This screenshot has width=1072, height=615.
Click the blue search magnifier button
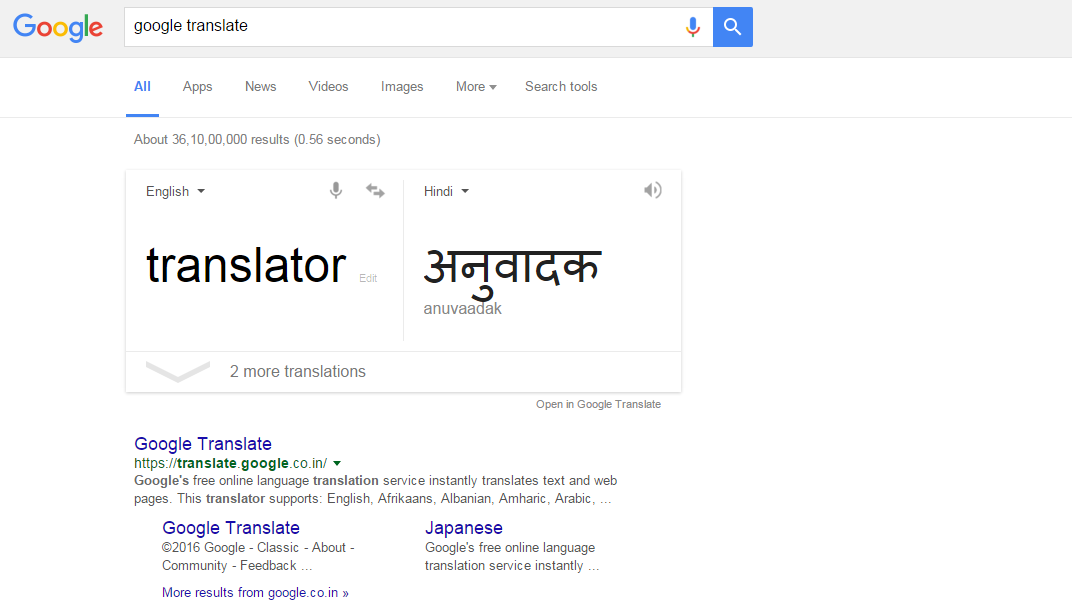pyautogui.click(x=732, y=27)
